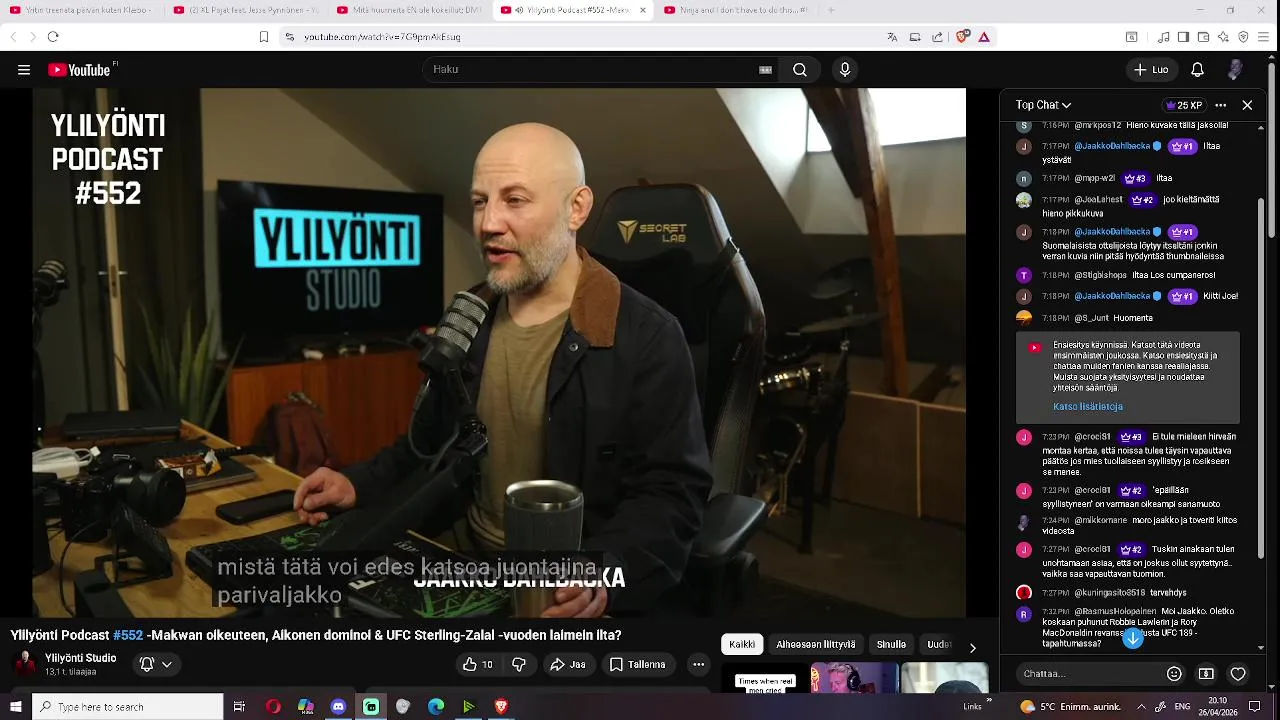
Task: Open Microsoft Edge from the taskbar
Action: pyautogui.click(x=436, y=707)
